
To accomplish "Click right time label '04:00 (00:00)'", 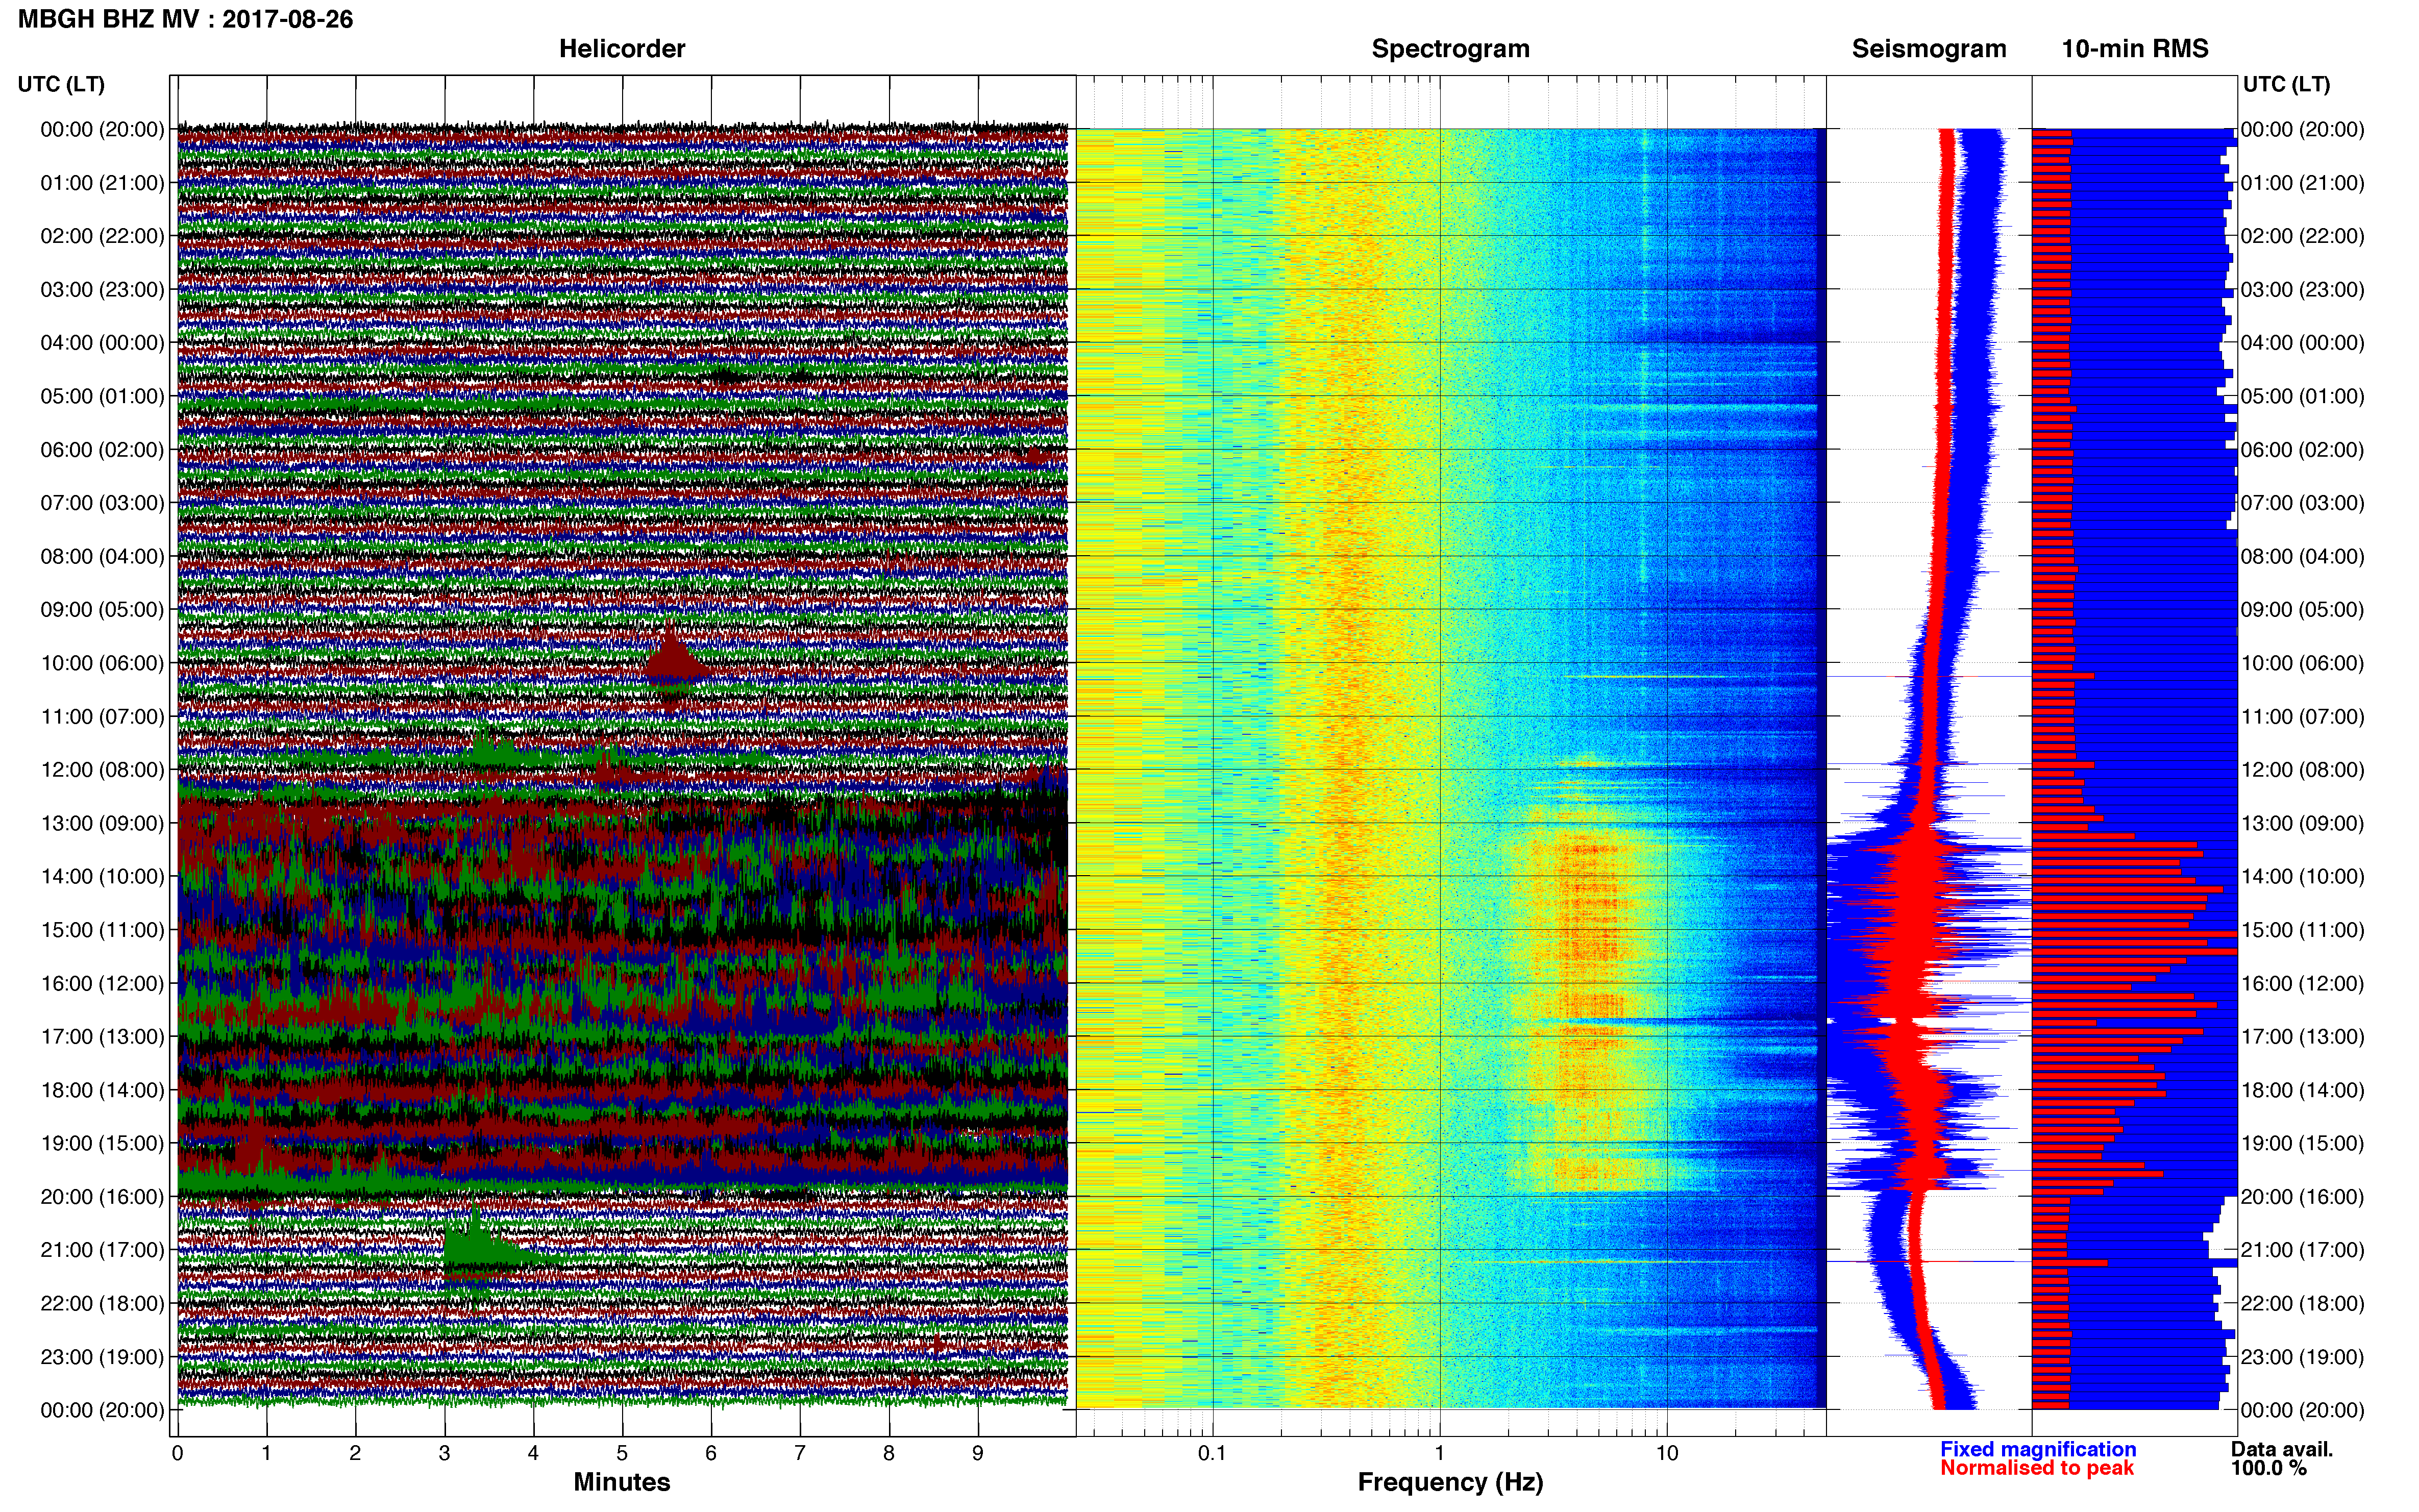I will point(2302,343).
